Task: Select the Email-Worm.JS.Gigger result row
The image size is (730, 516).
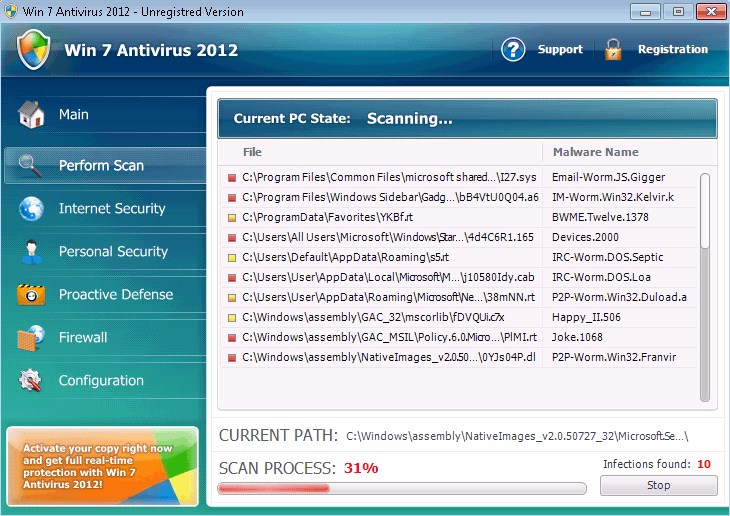Action: 460,177
